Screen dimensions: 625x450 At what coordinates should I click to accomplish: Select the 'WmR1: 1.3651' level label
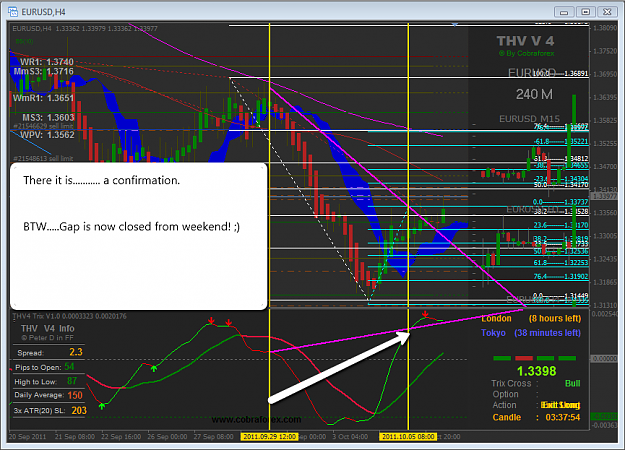pyautogui.click(x=43, y=98)
